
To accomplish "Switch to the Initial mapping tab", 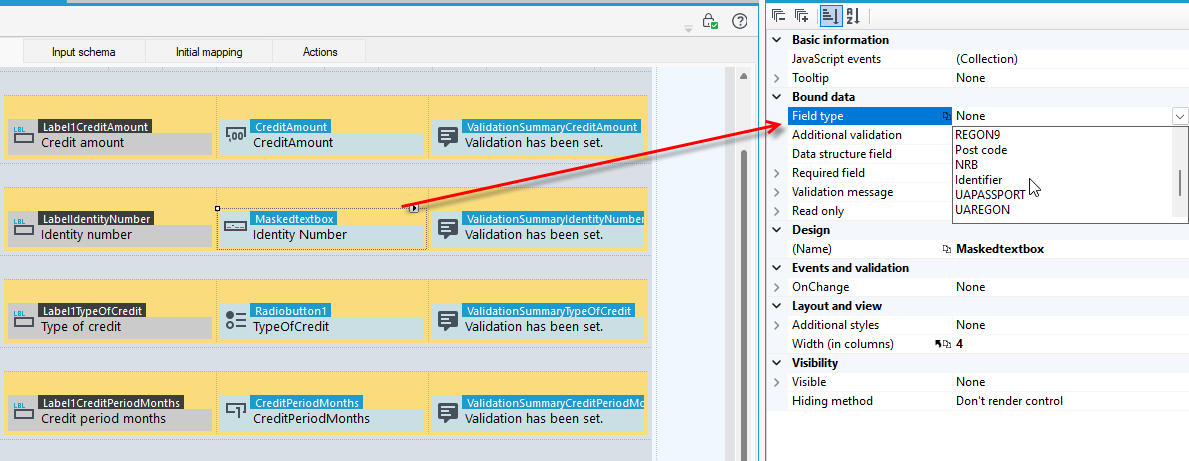I will (x=209, y=52).
